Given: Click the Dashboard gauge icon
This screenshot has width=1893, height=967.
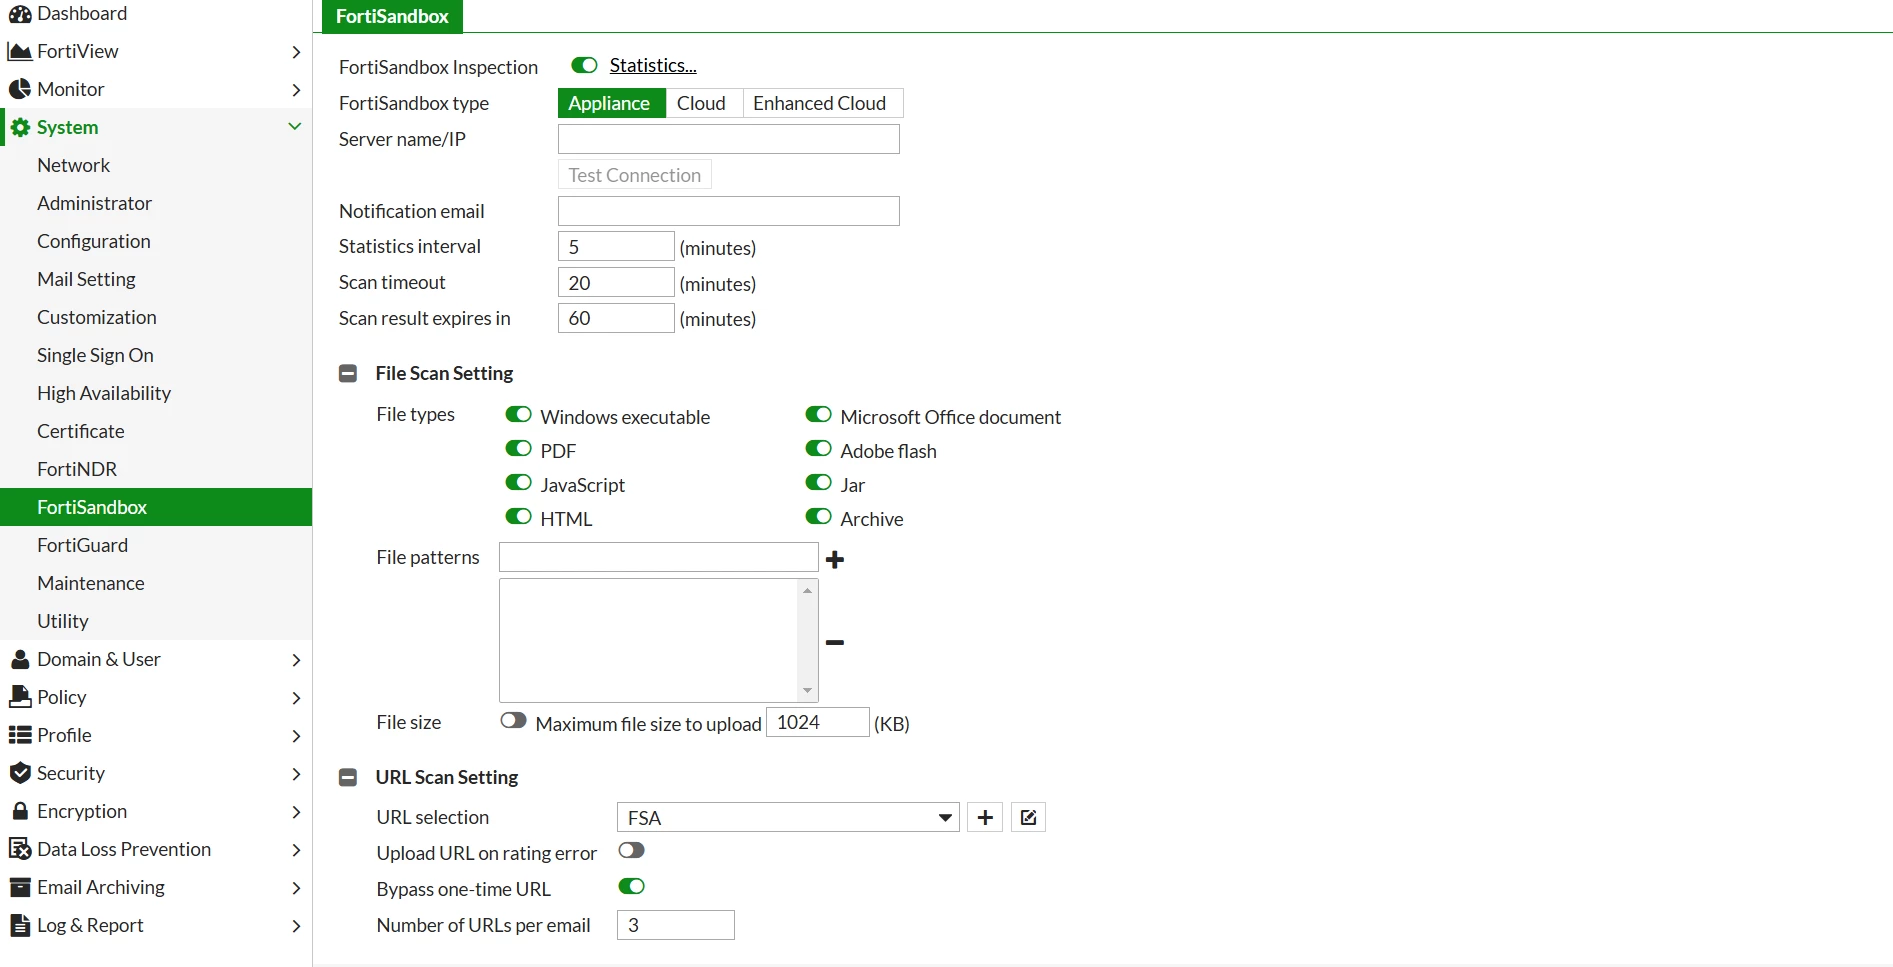Looking at the screenshot, I should [20, 14].
